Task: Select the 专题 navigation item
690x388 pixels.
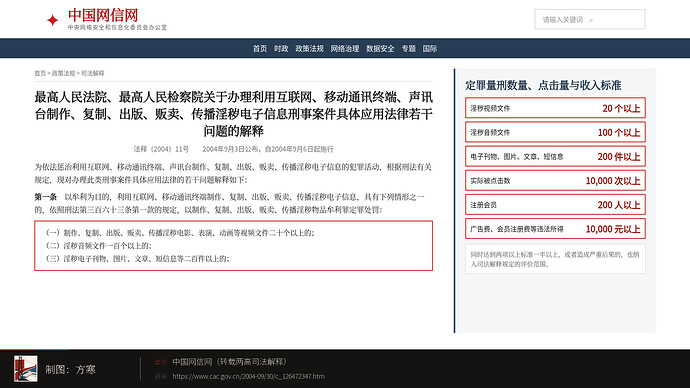Action: click(409, 48)
